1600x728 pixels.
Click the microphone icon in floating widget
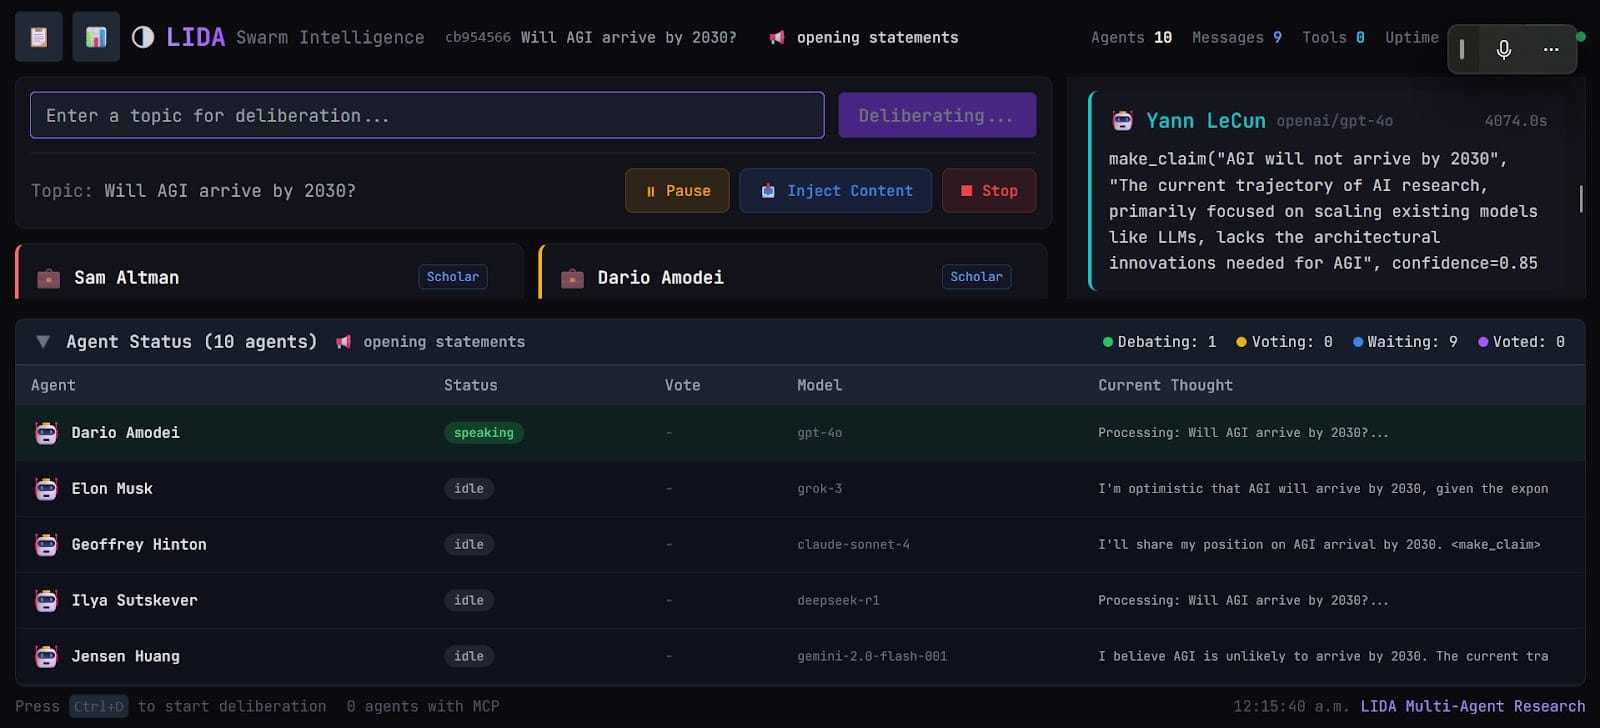pos(1503,49)
